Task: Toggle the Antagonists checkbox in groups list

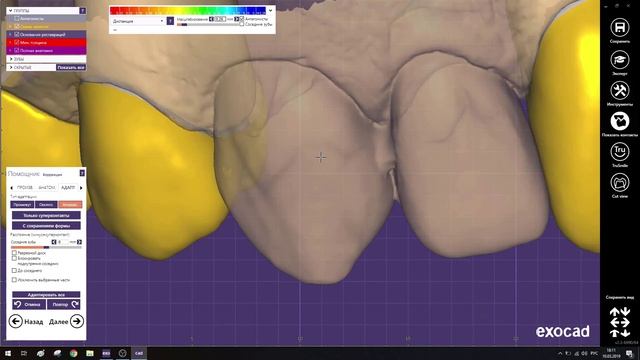Action: [17, 18]
